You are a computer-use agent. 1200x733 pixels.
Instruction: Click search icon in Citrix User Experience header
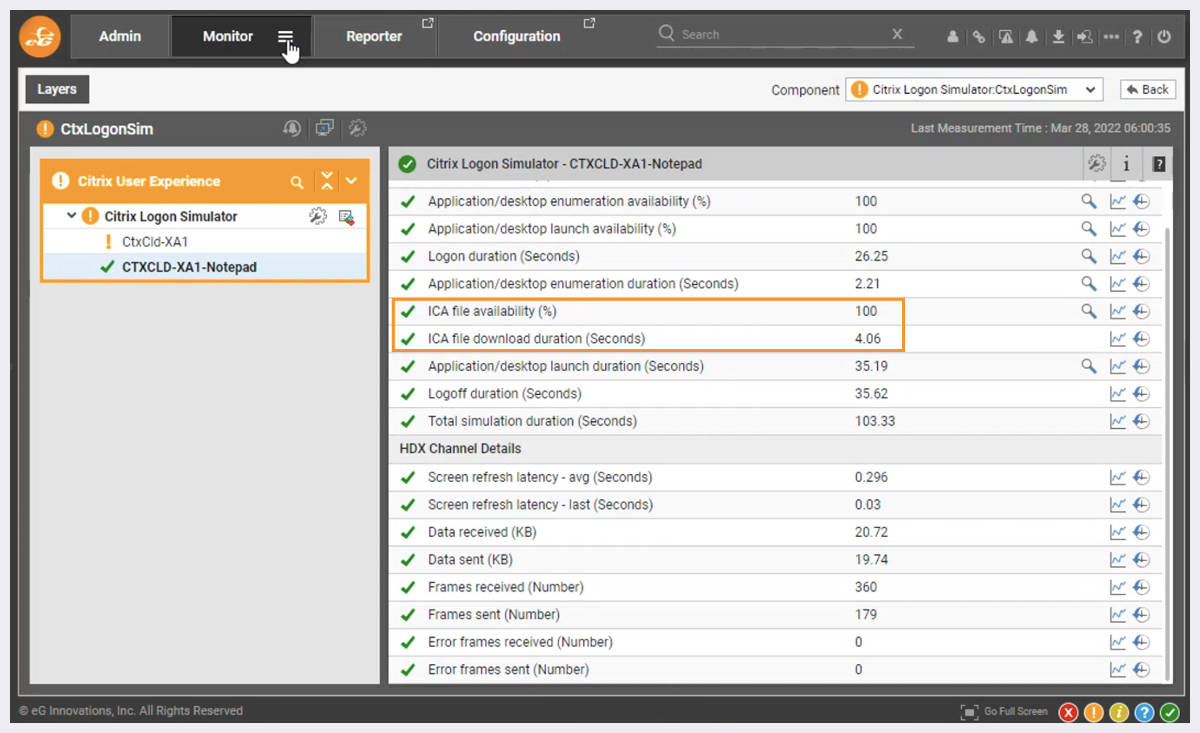[297, 182]
